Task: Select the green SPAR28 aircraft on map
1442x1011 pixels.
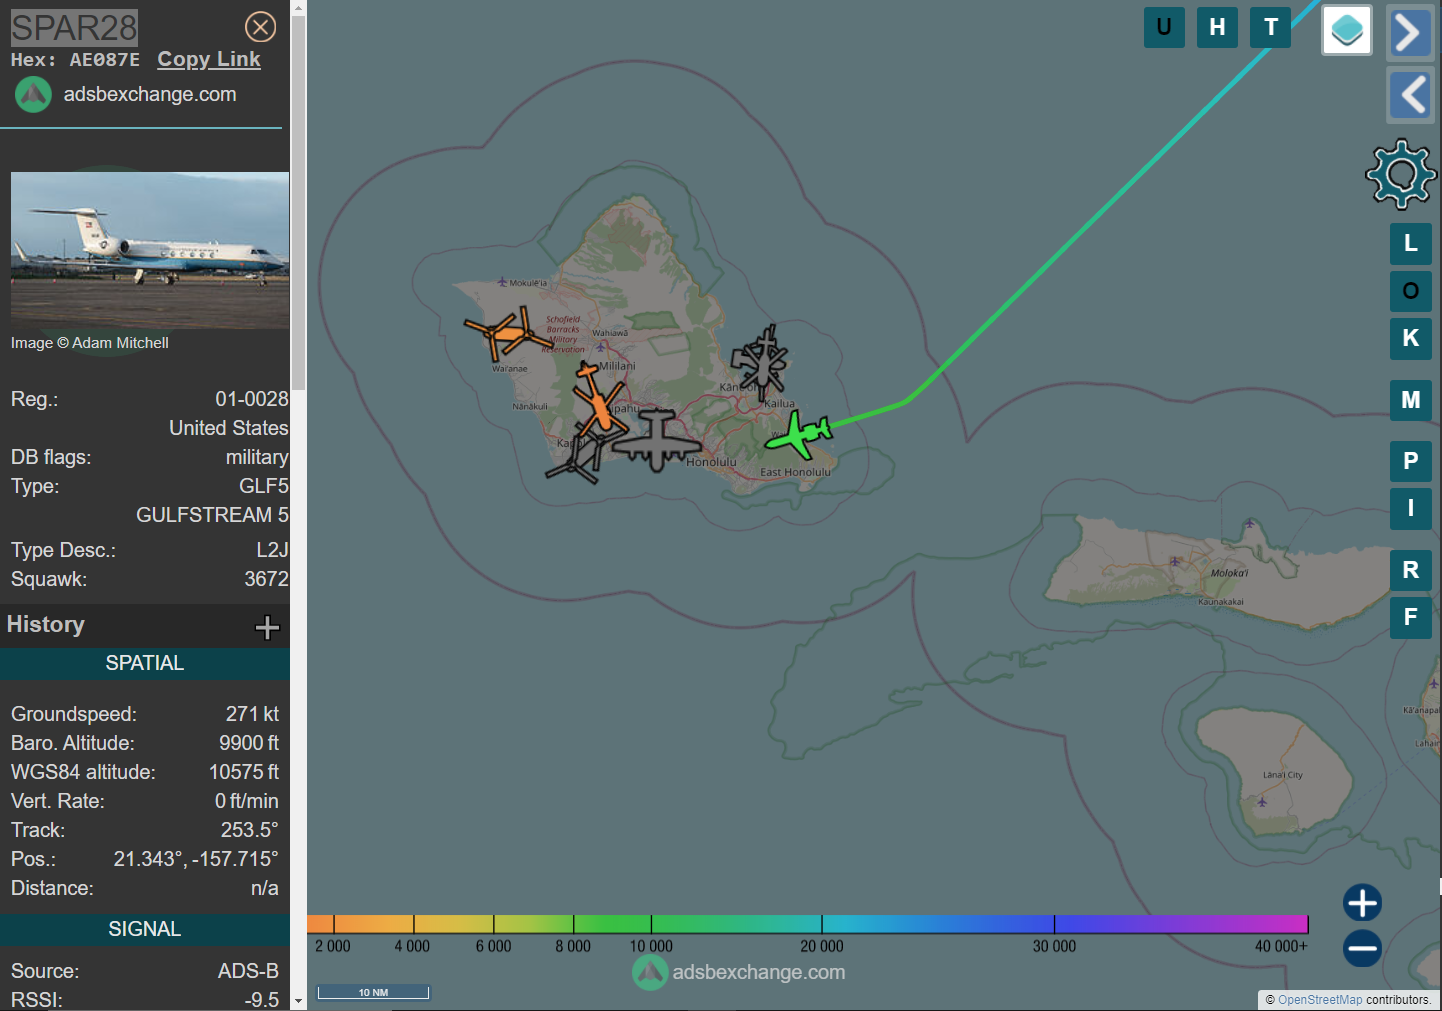Action: (798, 435)
